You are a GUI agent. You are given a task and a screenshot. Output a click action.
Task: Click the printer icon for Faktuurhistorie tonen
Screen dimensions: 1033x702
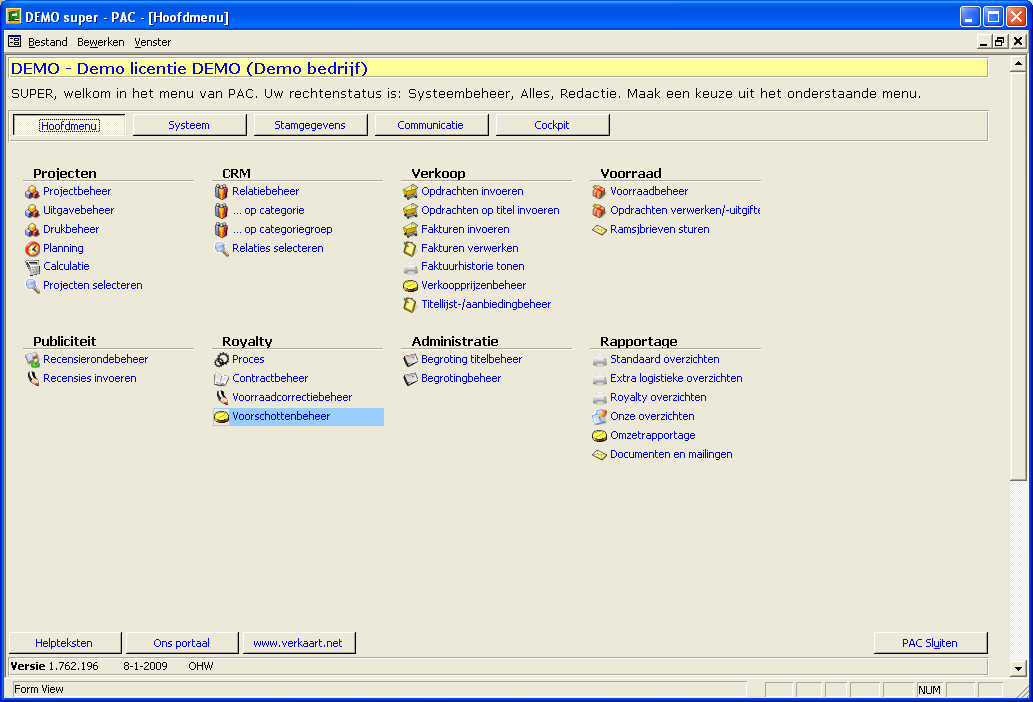(410, 267)
